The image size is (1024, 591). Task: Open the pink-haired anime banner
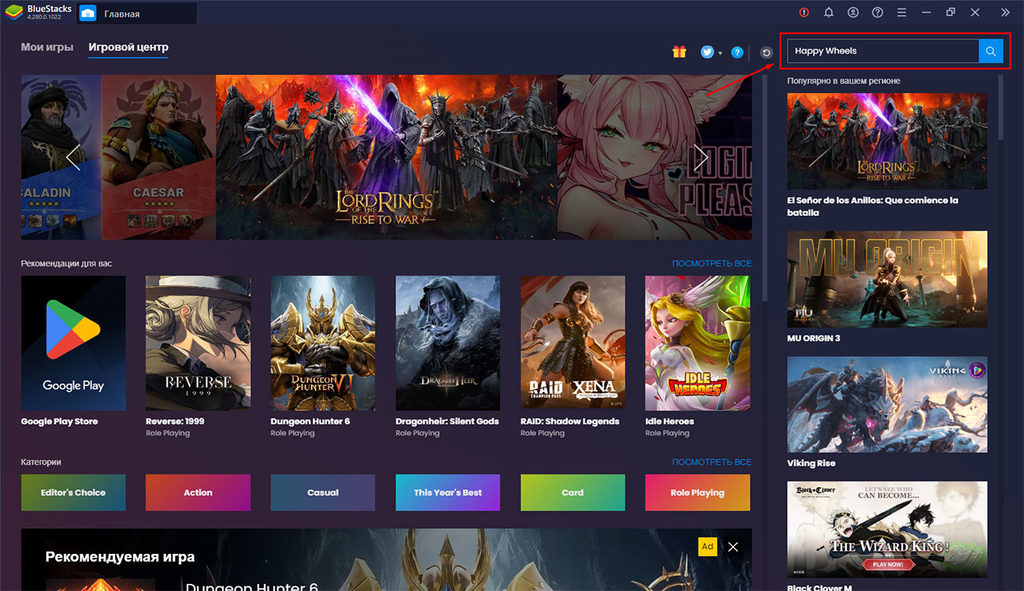(654, 157)
